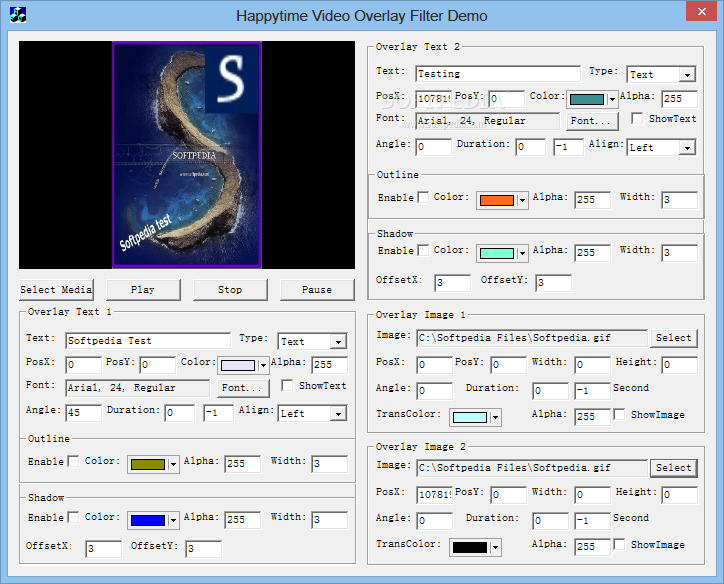The width and height of the screenshot is (724, 584).
Task: Pick the teal text color swatch in Overlay Text 2
Action: click(x=587, y=99)
